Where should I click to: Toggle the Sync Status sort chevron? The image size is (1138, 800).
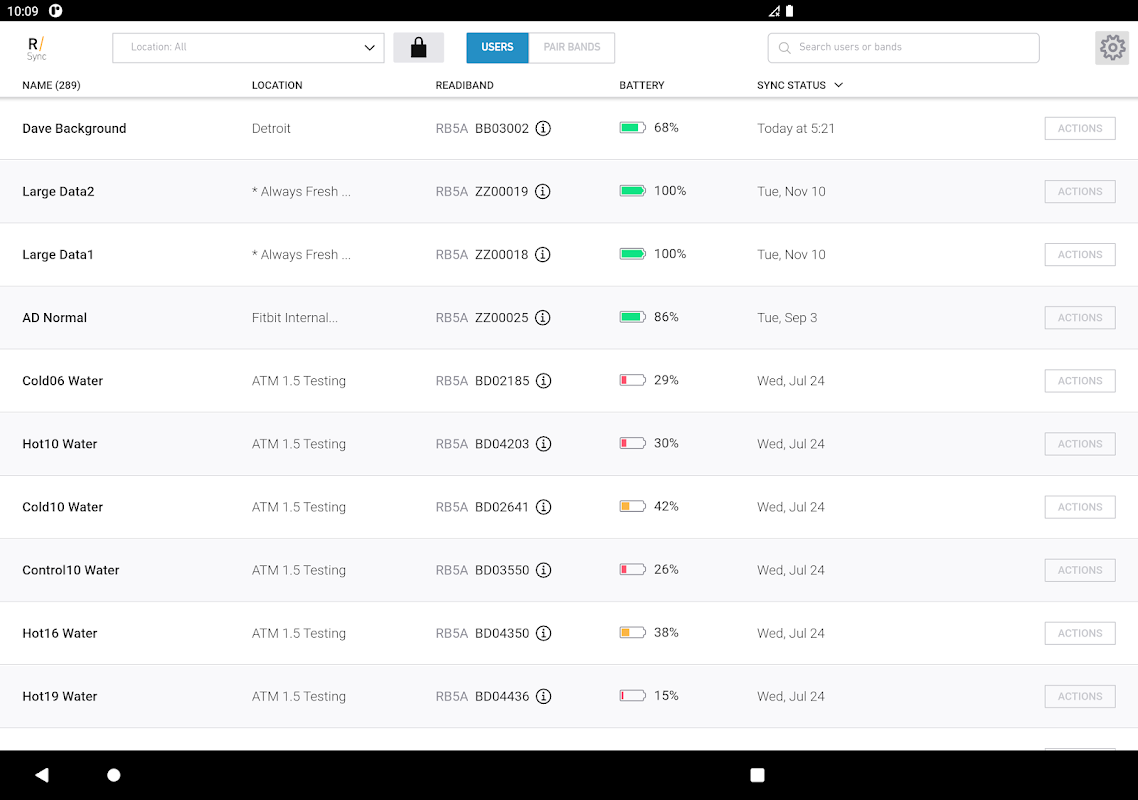(838, 85)
